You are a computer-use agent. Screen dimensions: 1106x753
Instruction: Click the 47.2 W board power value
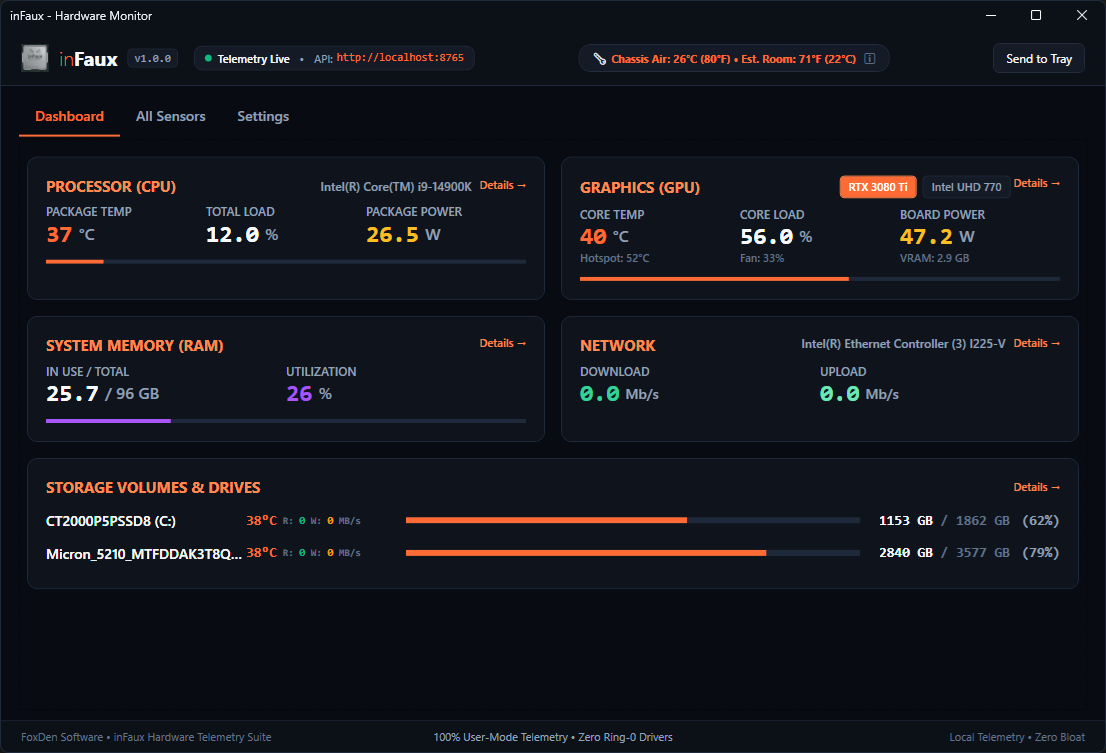(937, 237)
